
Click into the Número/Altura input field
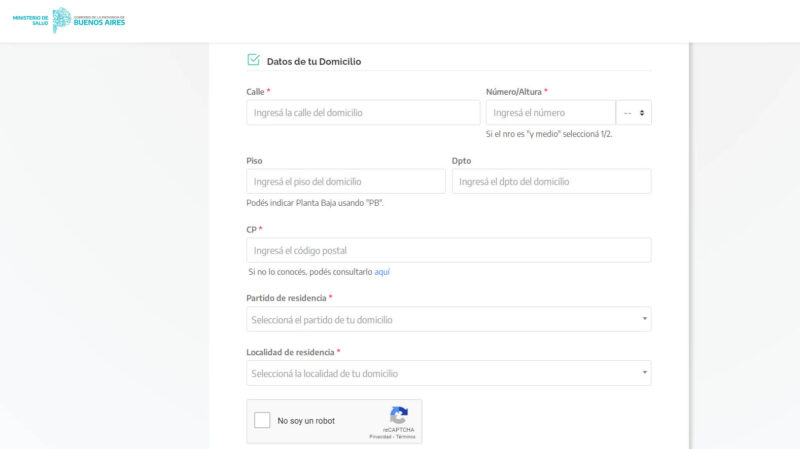tap(550, 113)
